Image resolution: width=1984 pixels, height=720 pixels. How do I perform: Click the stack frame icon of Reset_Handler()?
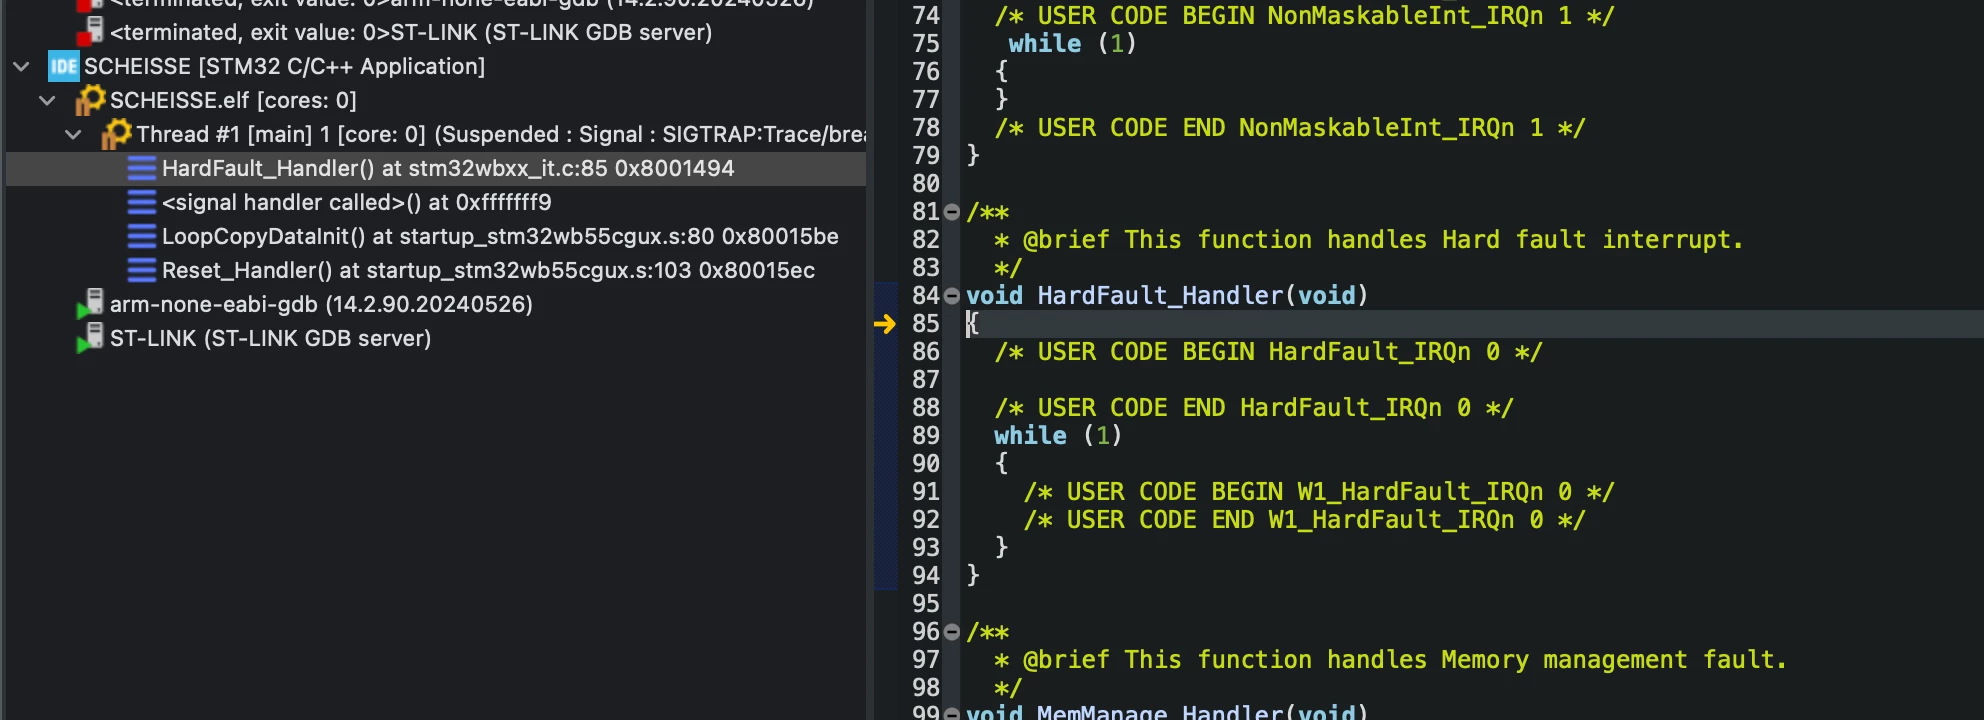click(x=142, y=271)
